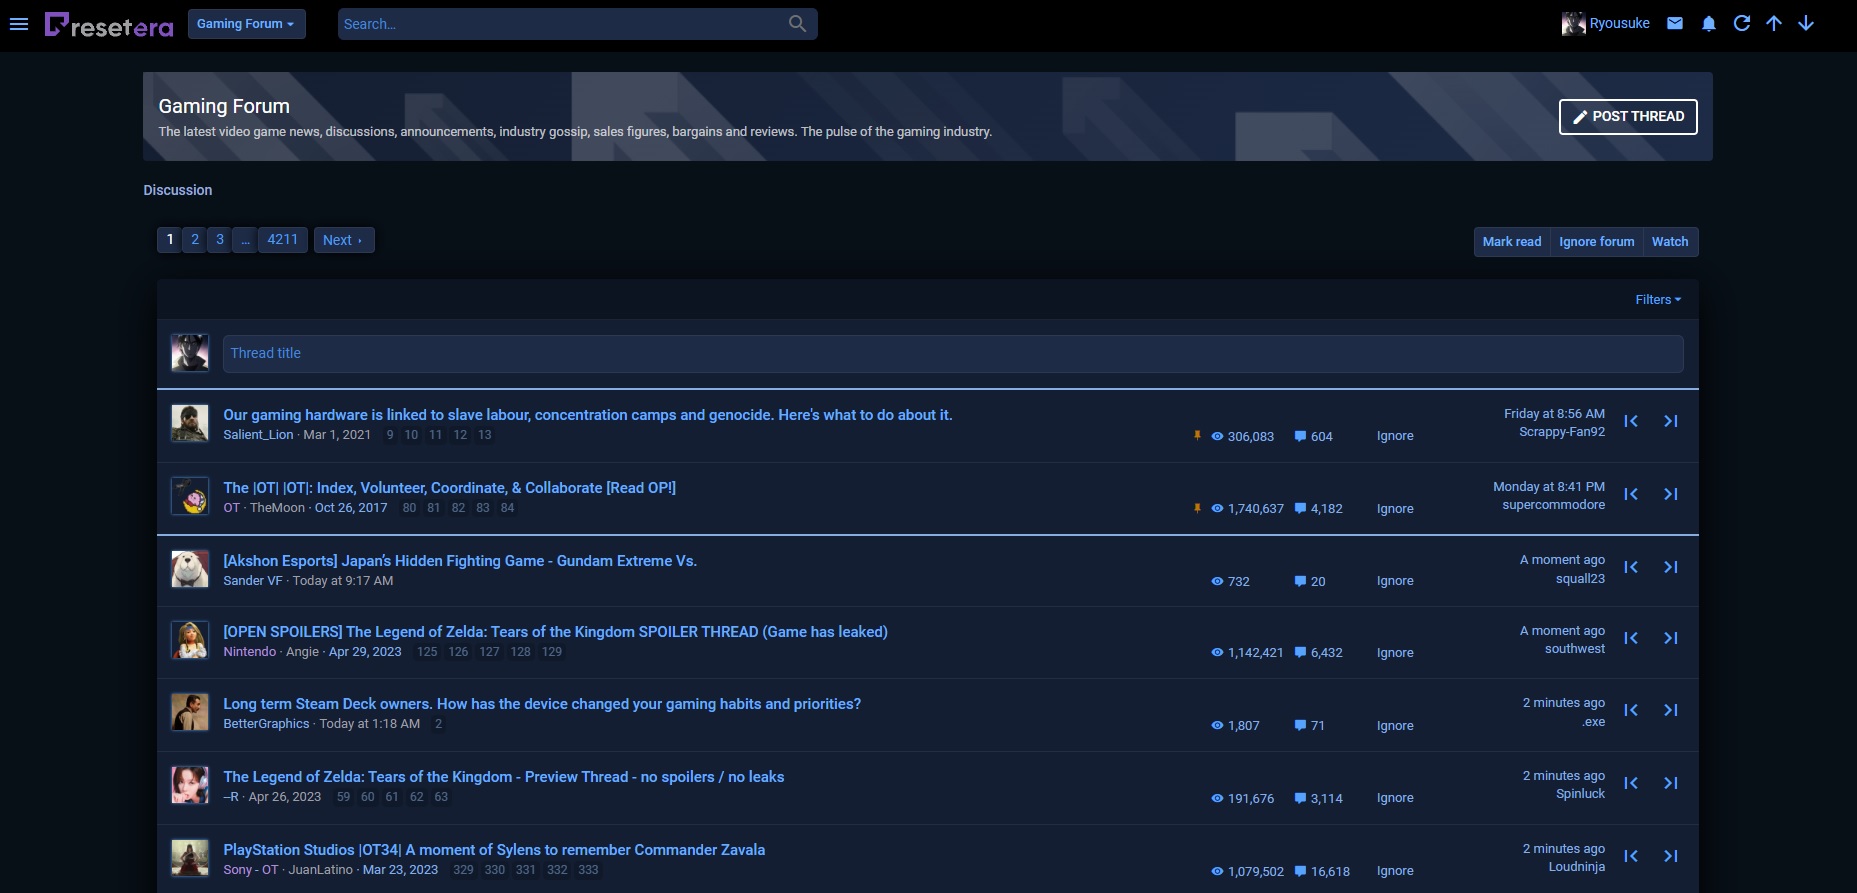Jump to first post of |OT| Index thread
The height and width of the screenshot is (893, 1857).
(1631, 494)
